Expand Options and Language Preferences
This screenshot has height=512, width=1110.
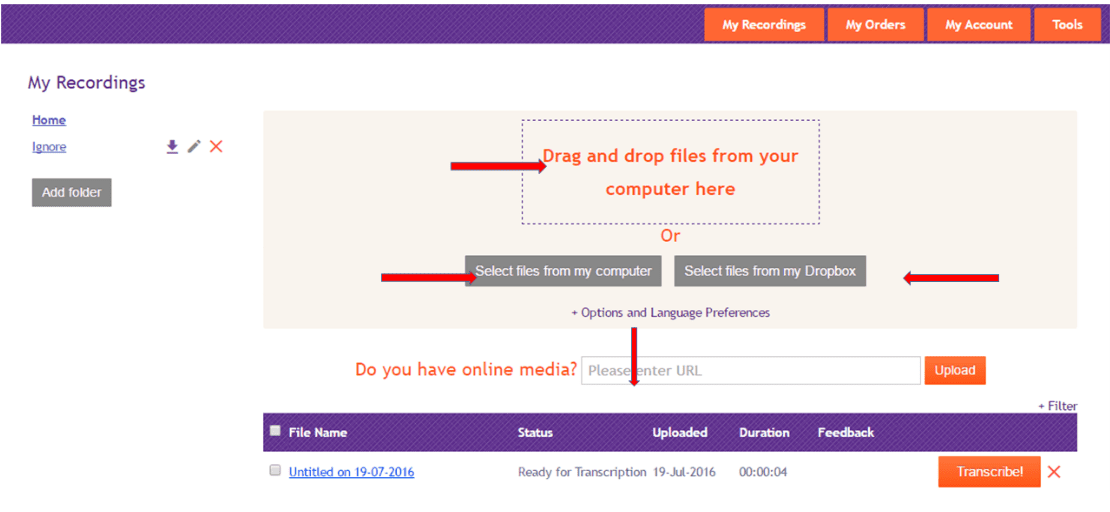click(x=670, y=313)
